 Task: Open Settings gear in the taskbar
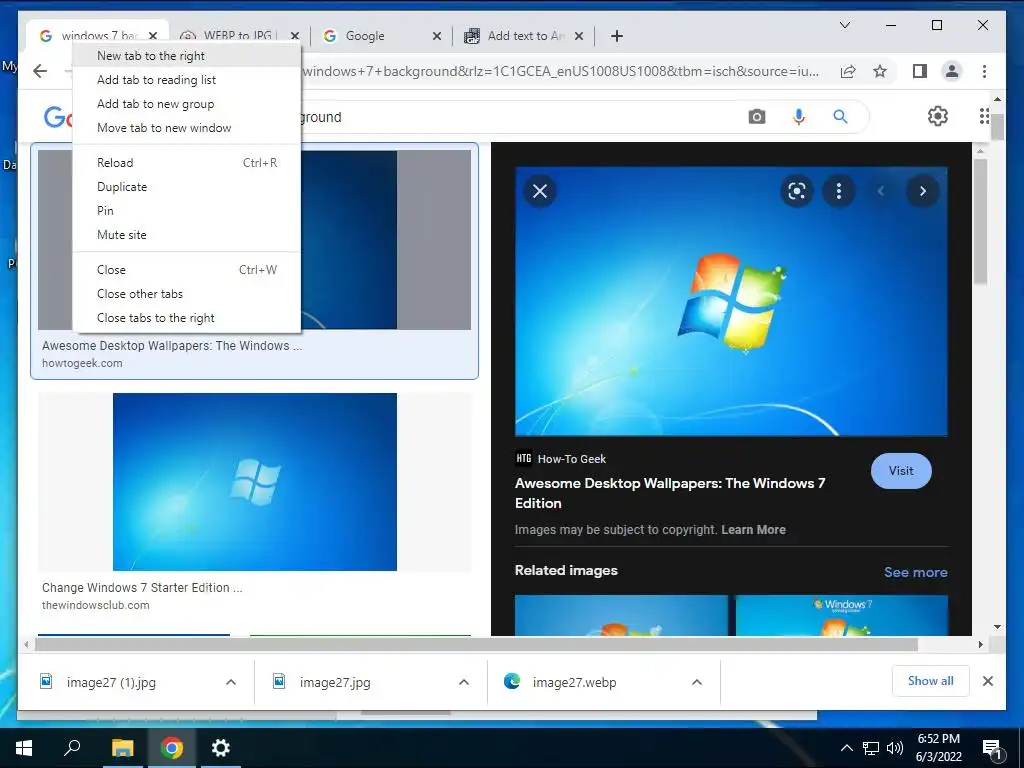pos(221,748)
